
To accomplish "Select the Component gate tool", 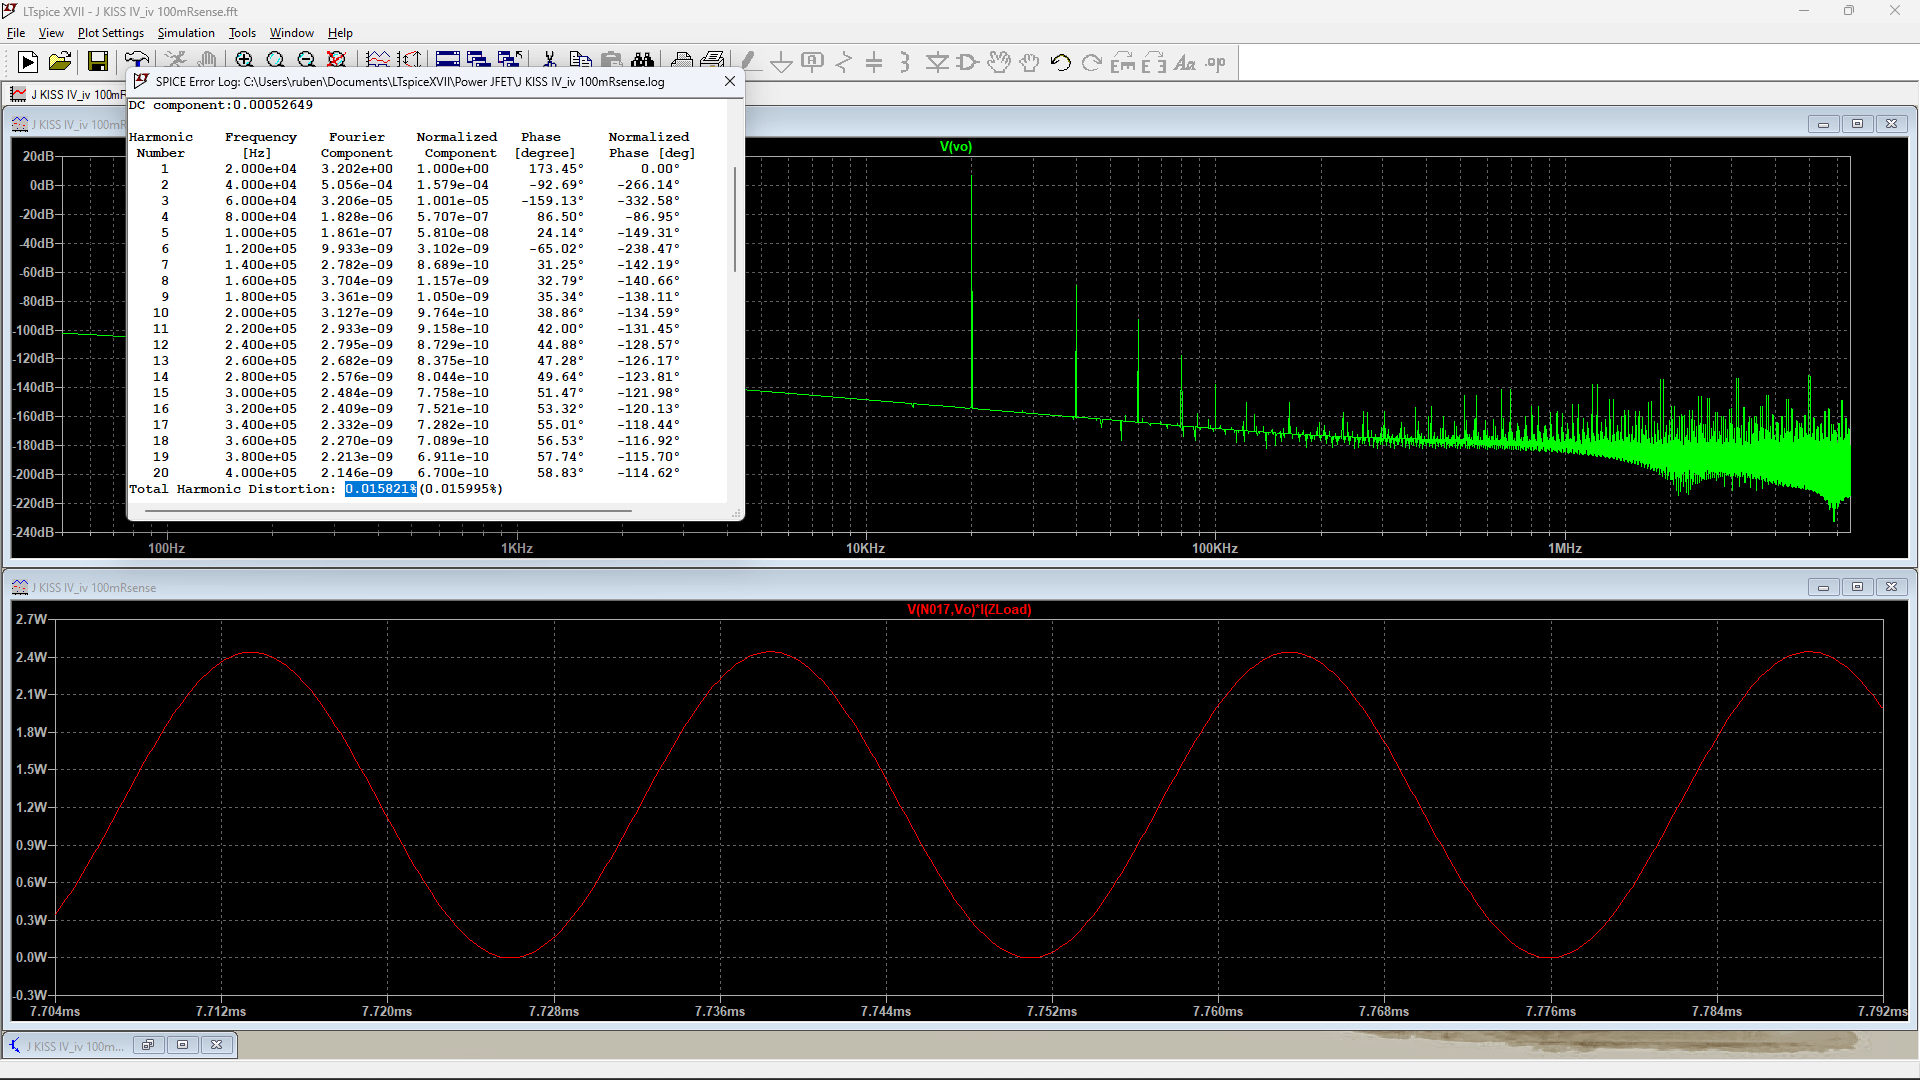I will (x=967, y=62).
